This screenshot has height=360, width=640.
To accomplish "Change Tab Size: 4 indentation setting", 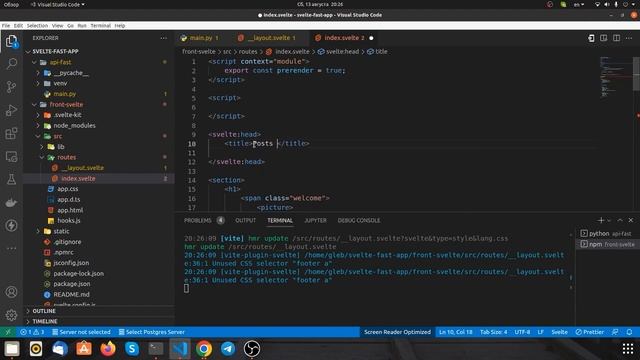I will point(493,332).
